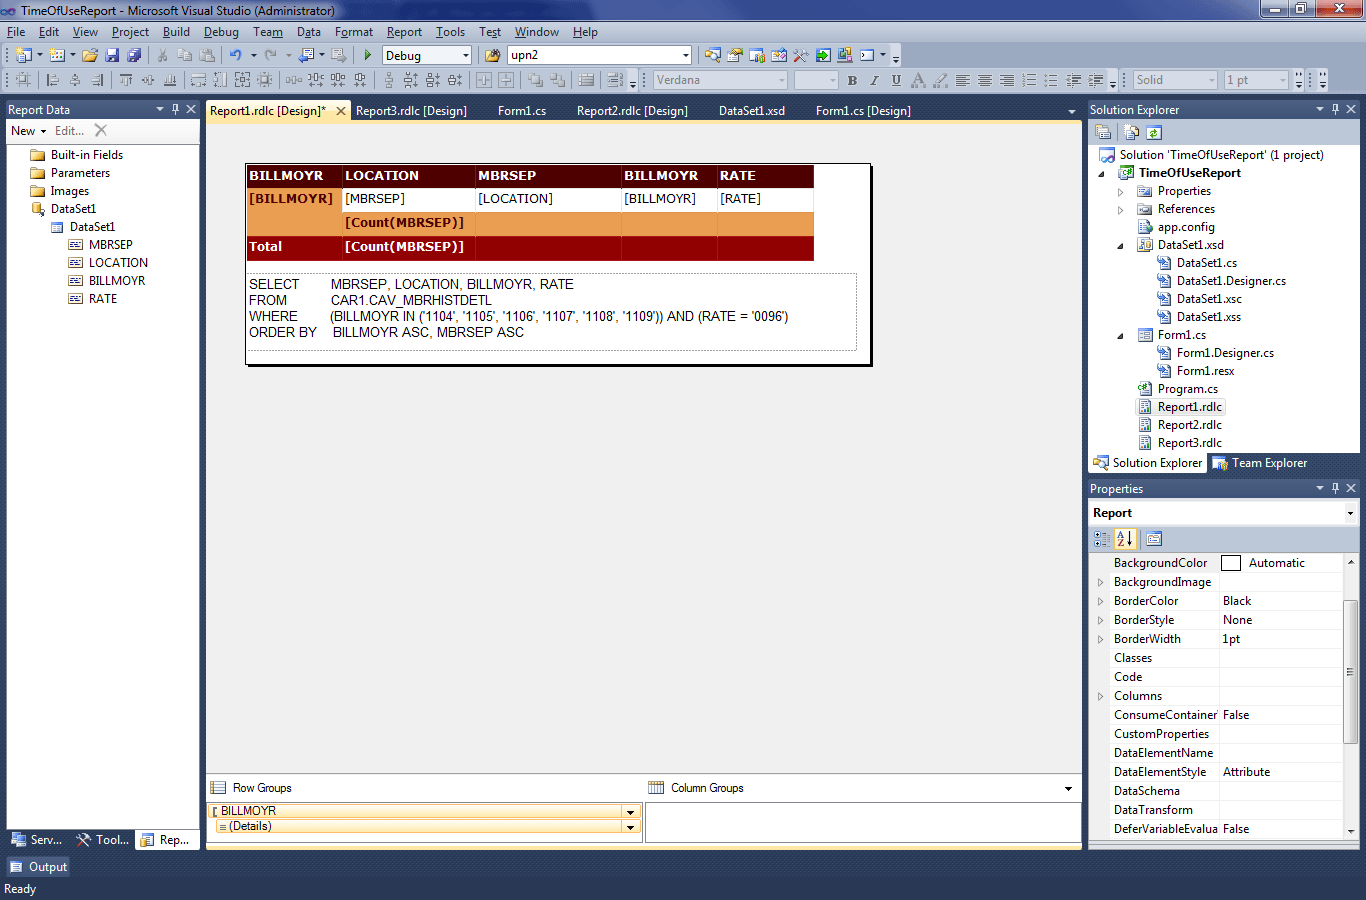Viewport: 1366px width, 900px height.
Task: Open the (Details) row group dropdown
Action: click(630, 827)
